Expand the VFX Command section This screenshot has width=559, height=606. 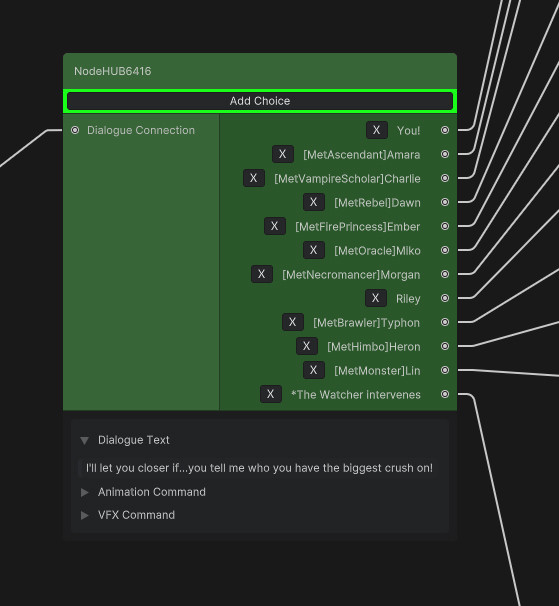[84, 515]
